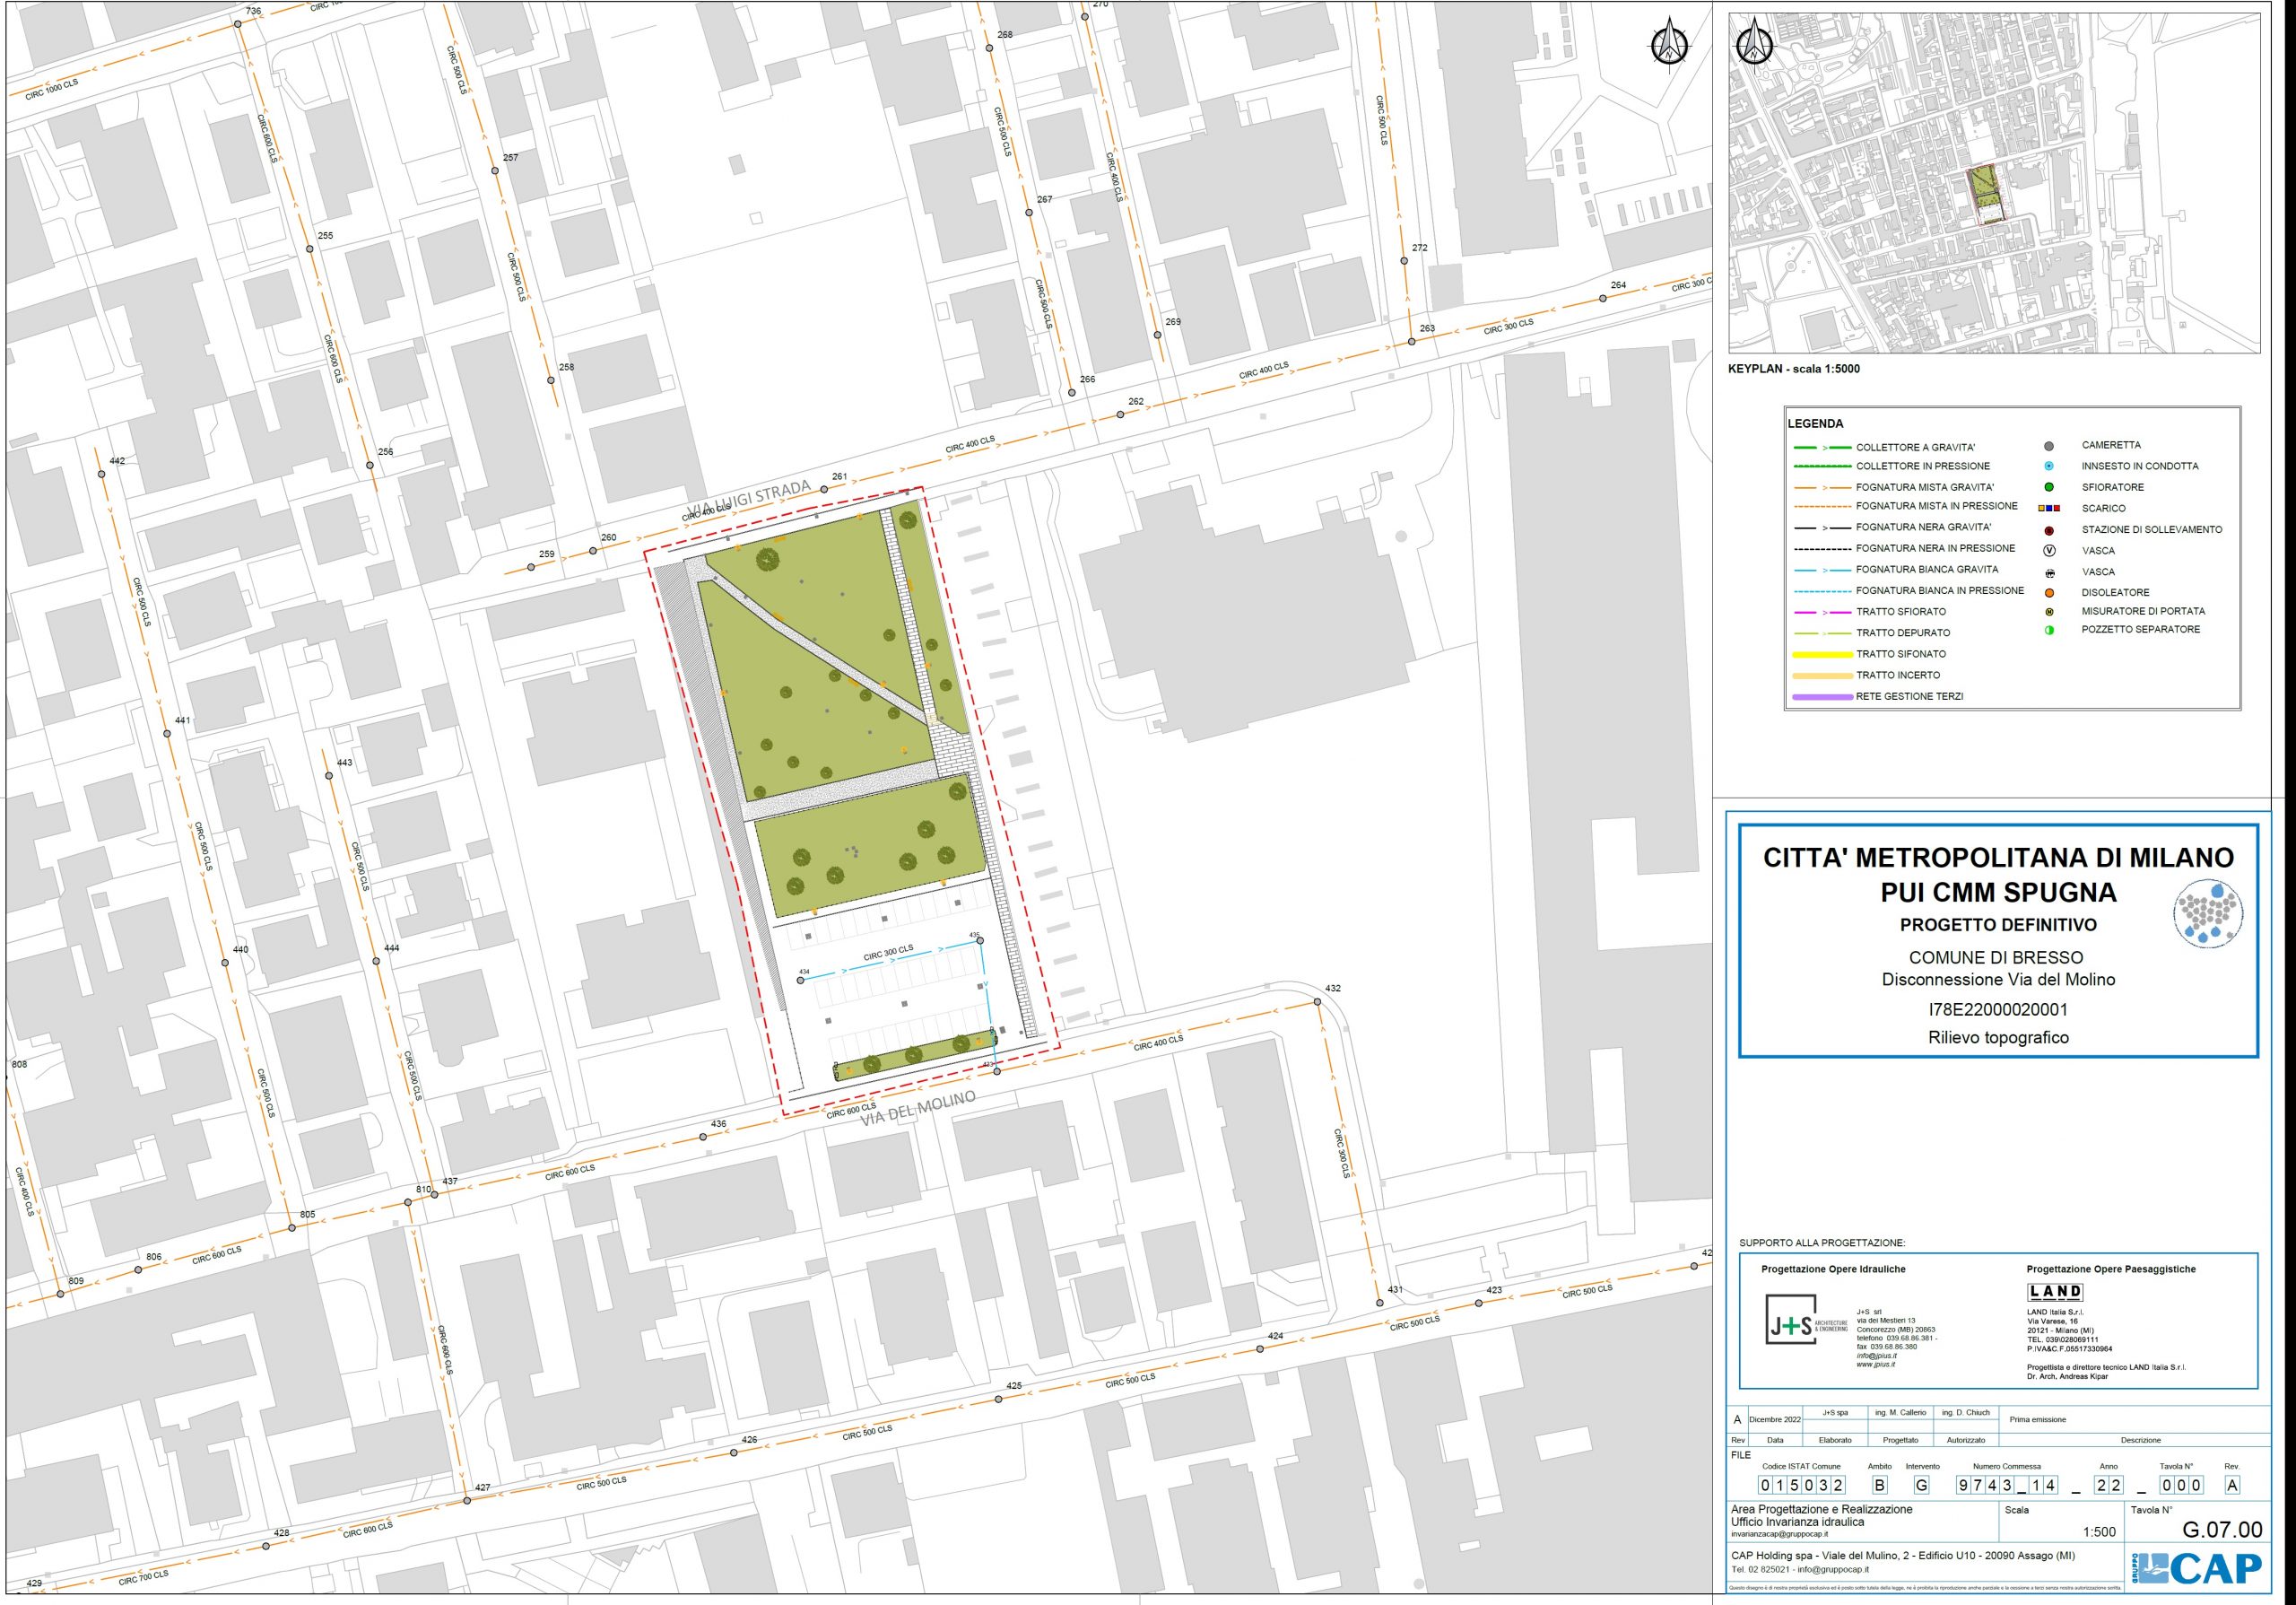The height and width of the screenshot is (1605, 2296).
Task: Click the Pozzetto Separatore half-green symbol
Action: click(2049, 630)
